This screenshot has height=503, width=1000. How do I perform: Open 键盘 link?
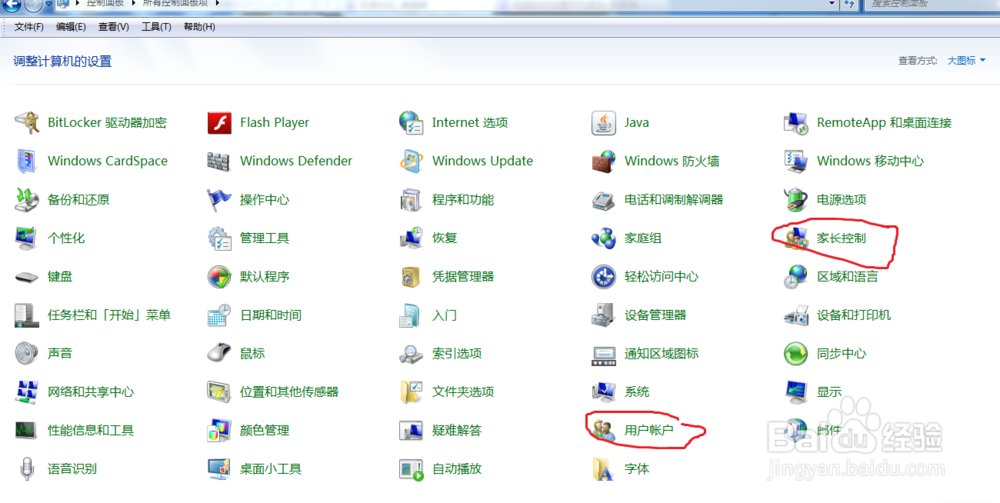point(60,277)
